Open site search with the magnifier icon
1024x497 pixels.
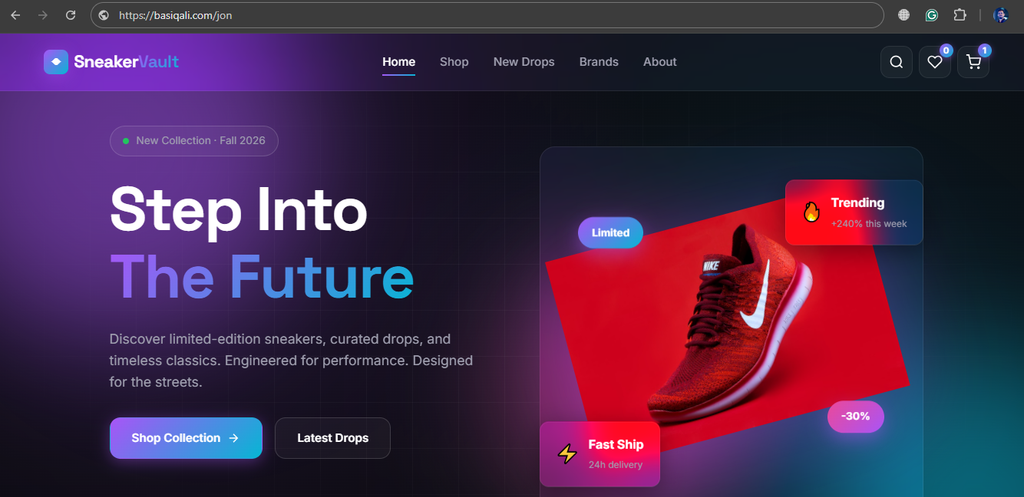[x=897, y=62]
